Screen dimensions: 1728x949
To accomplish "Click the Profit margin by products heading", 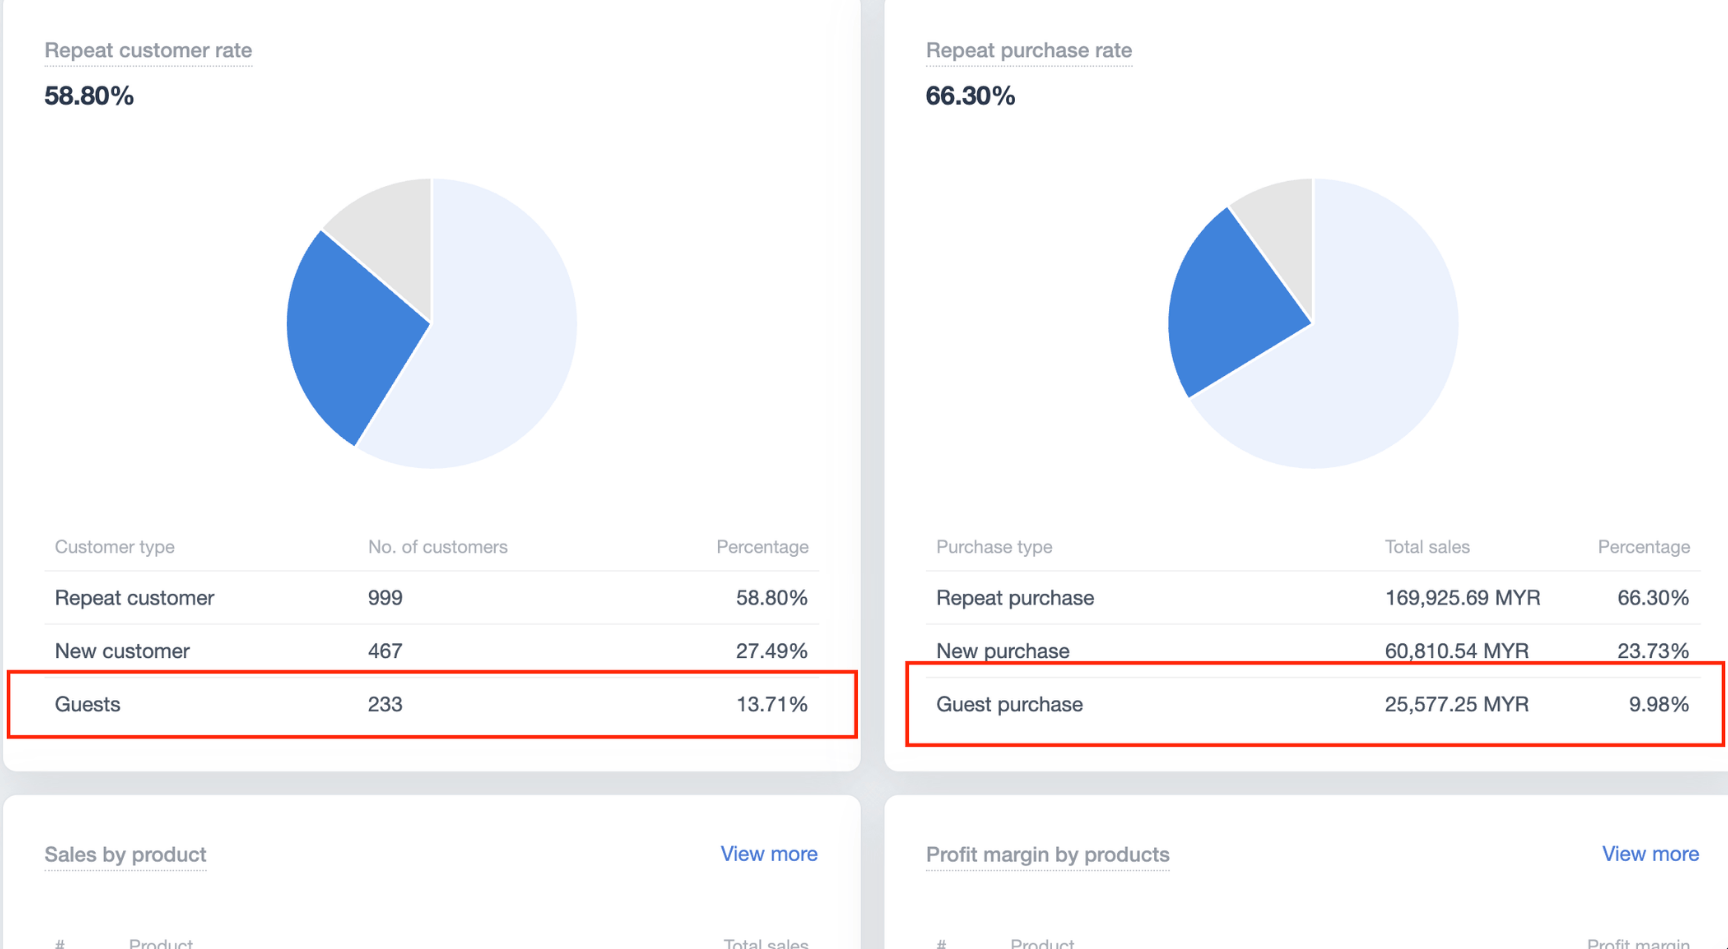I will pyautogui.click(x=1047, y=855).
